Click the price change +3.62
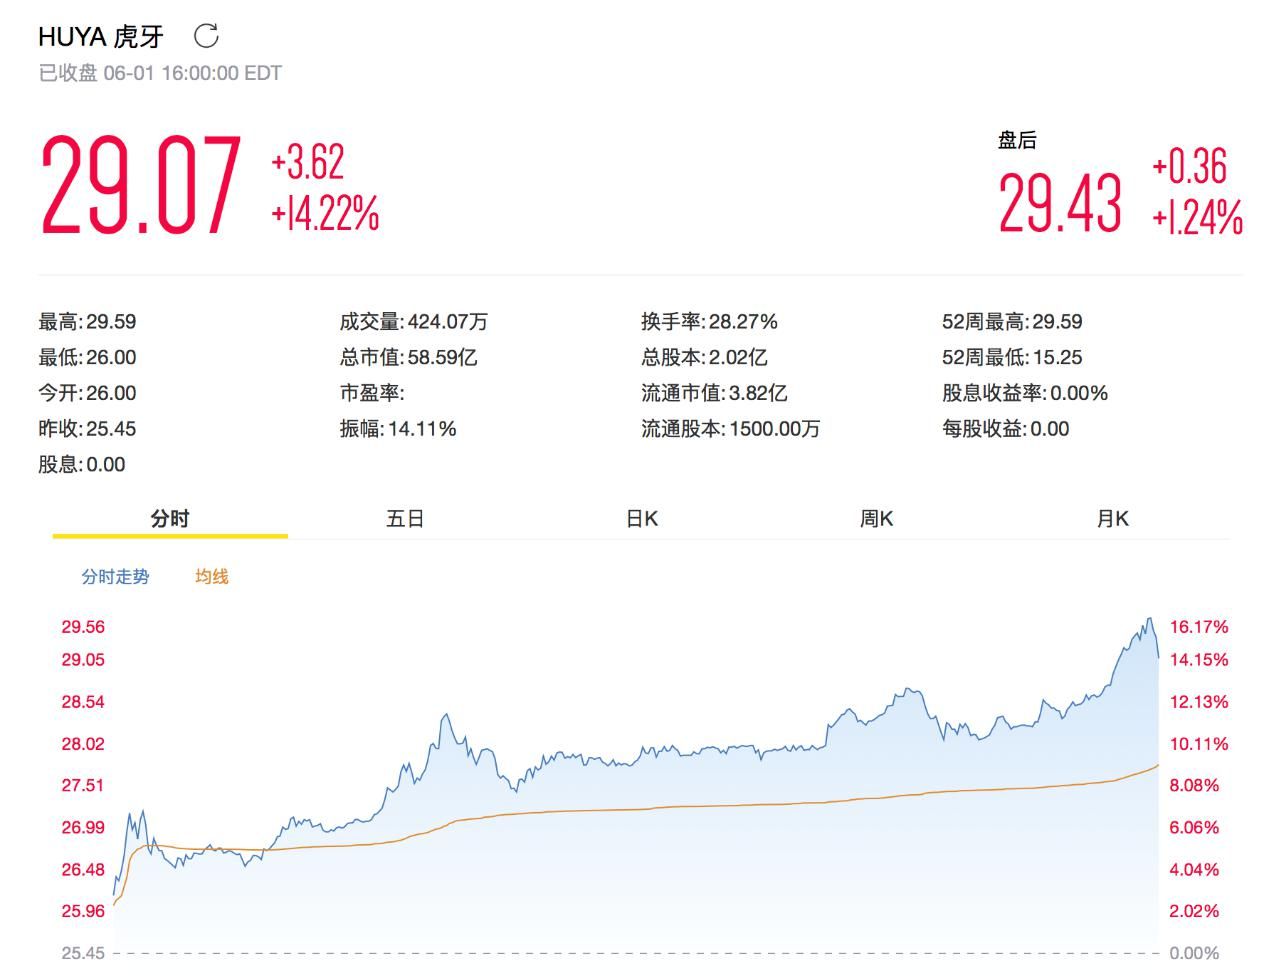 coord(308,162)
